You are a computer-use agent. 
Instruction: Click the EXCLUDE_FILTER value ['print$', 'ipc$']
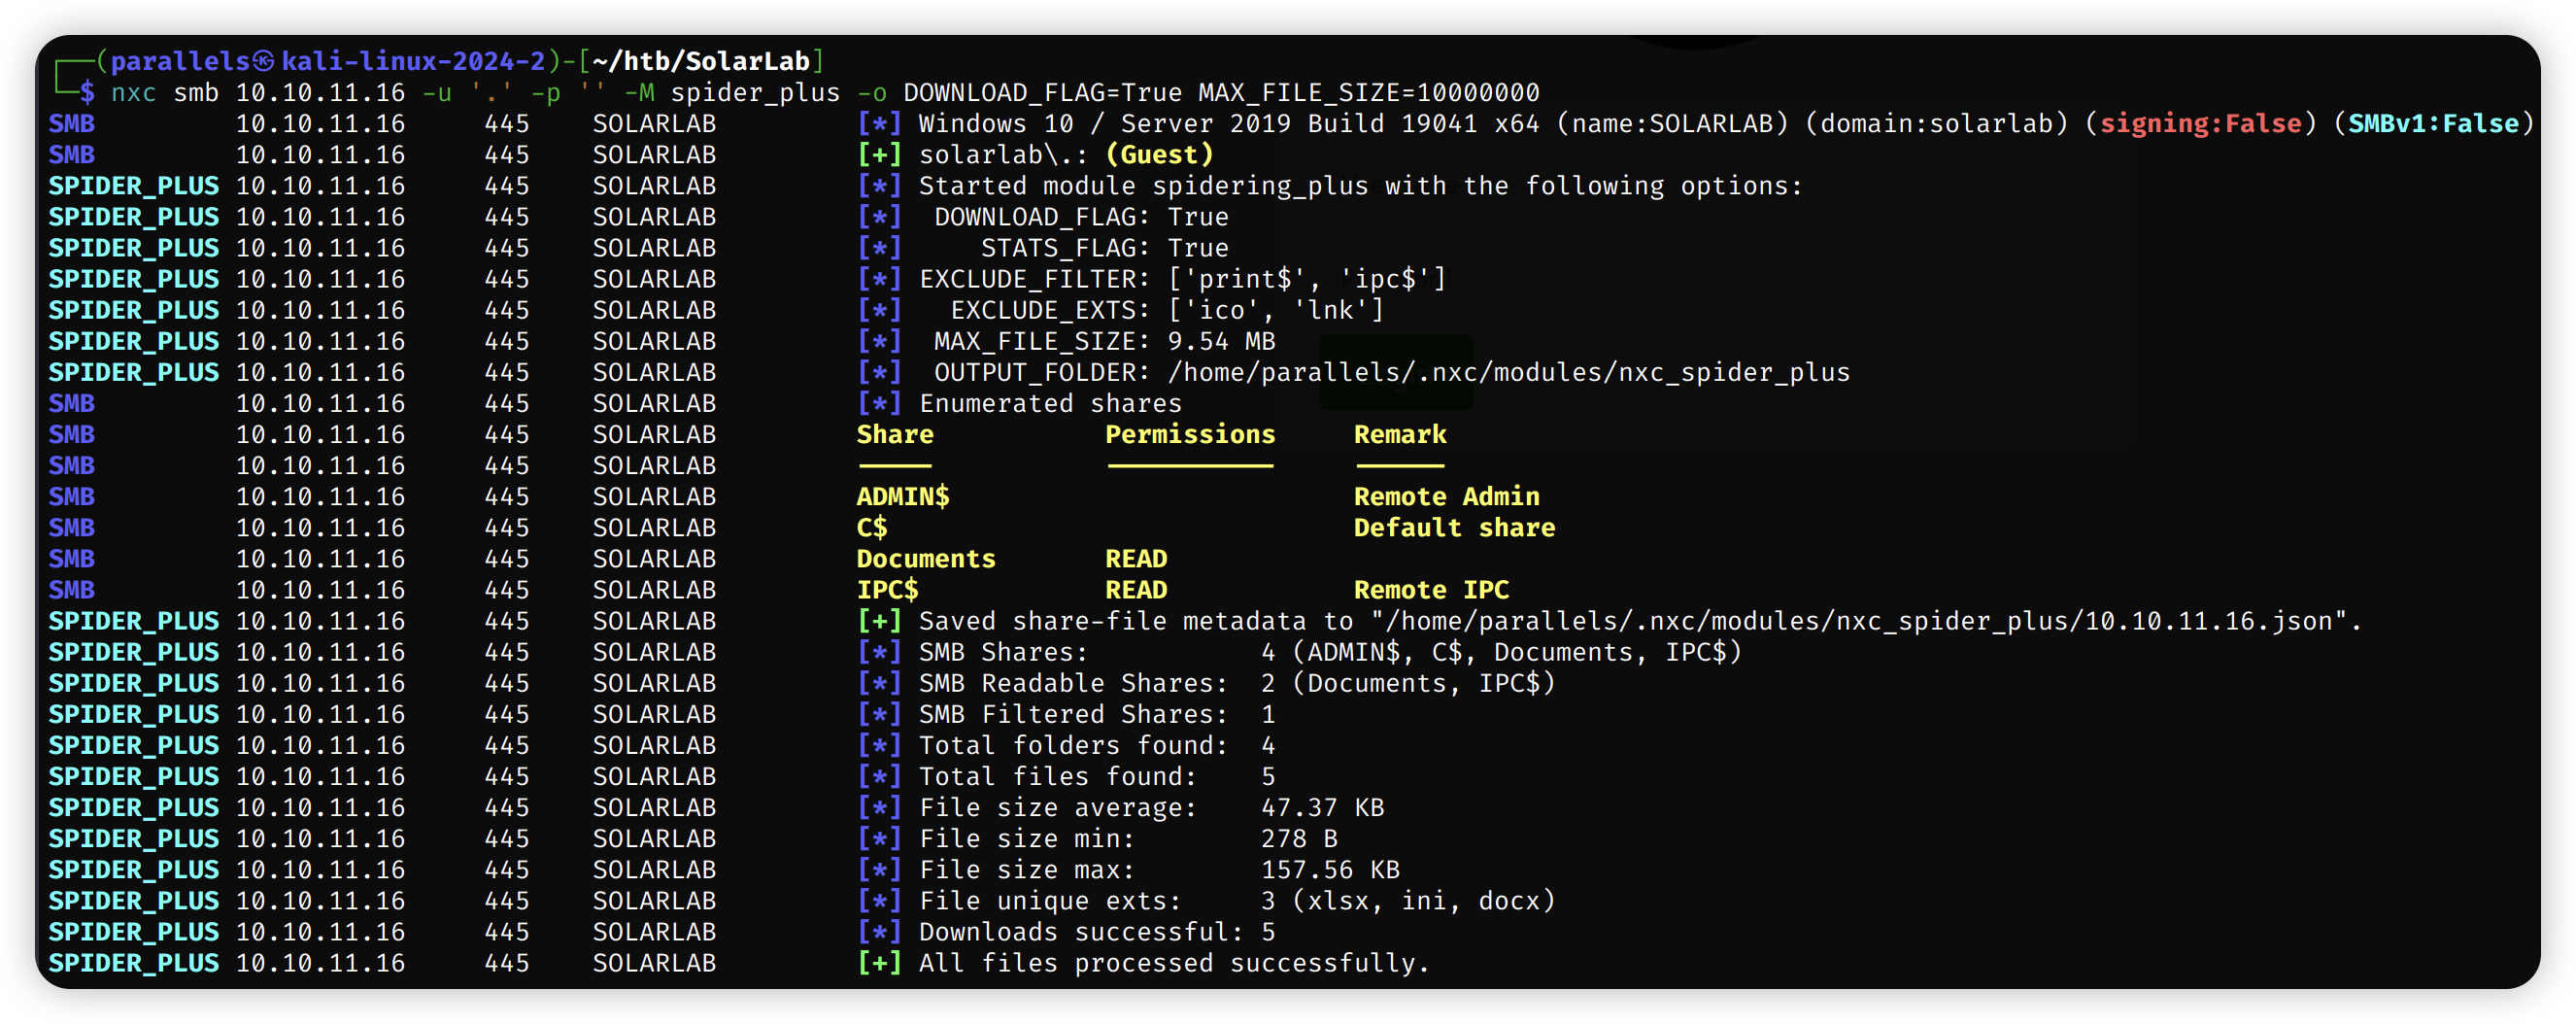pos(1307,278)
